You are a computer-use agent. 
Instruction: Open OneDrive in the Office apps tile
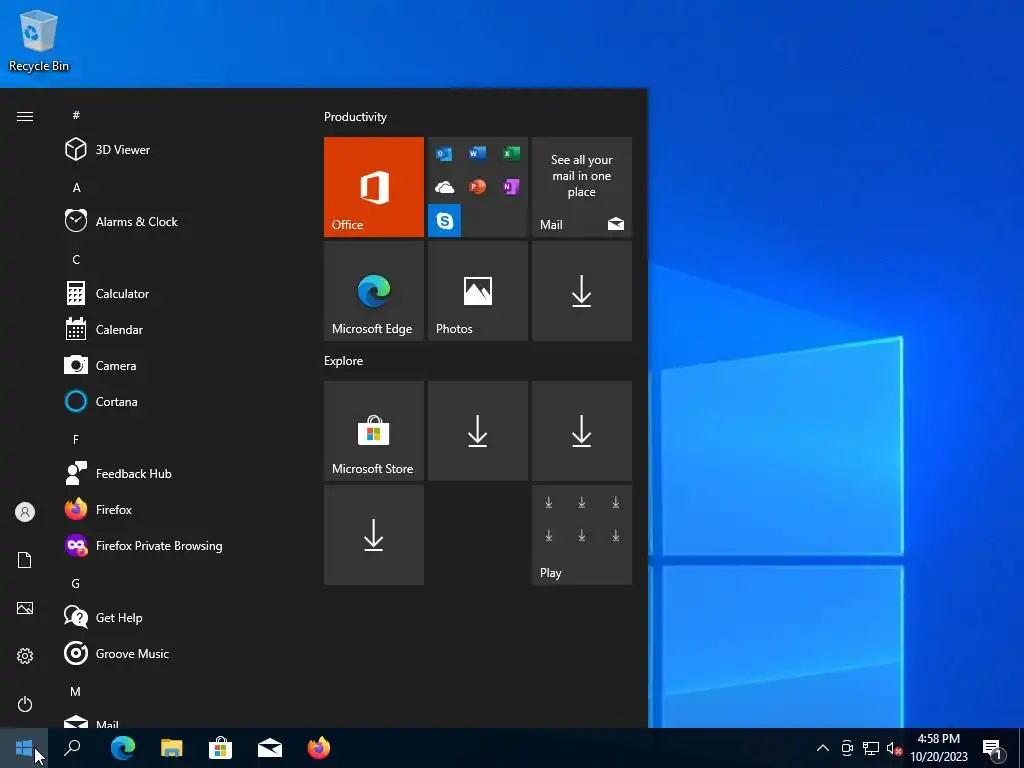coord(444,187)
